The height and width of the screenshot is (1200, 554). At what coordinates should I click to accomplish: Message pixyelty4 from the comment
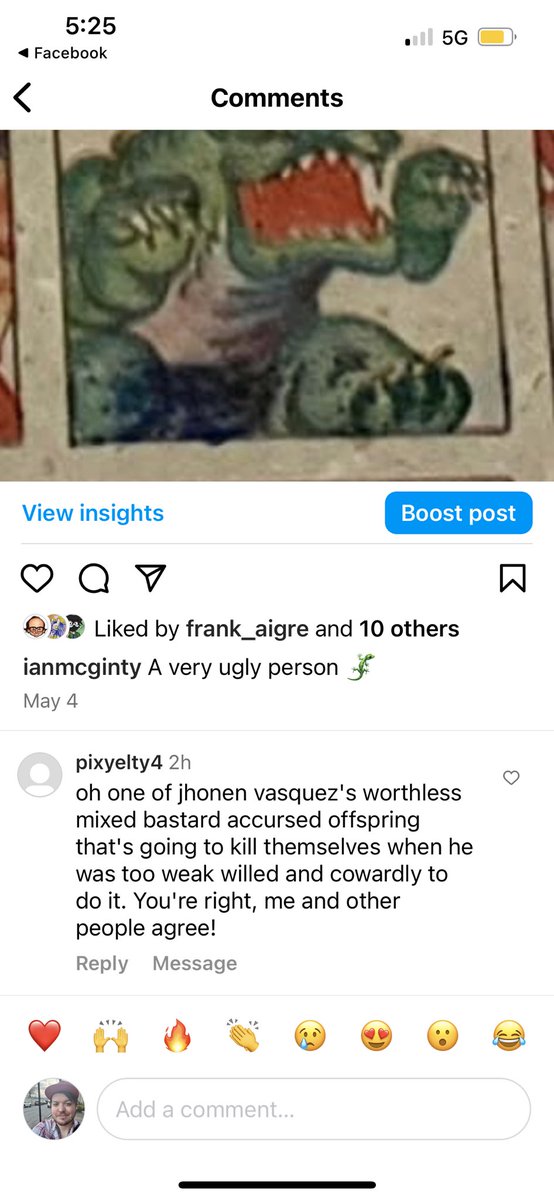[x=195, y=963]
